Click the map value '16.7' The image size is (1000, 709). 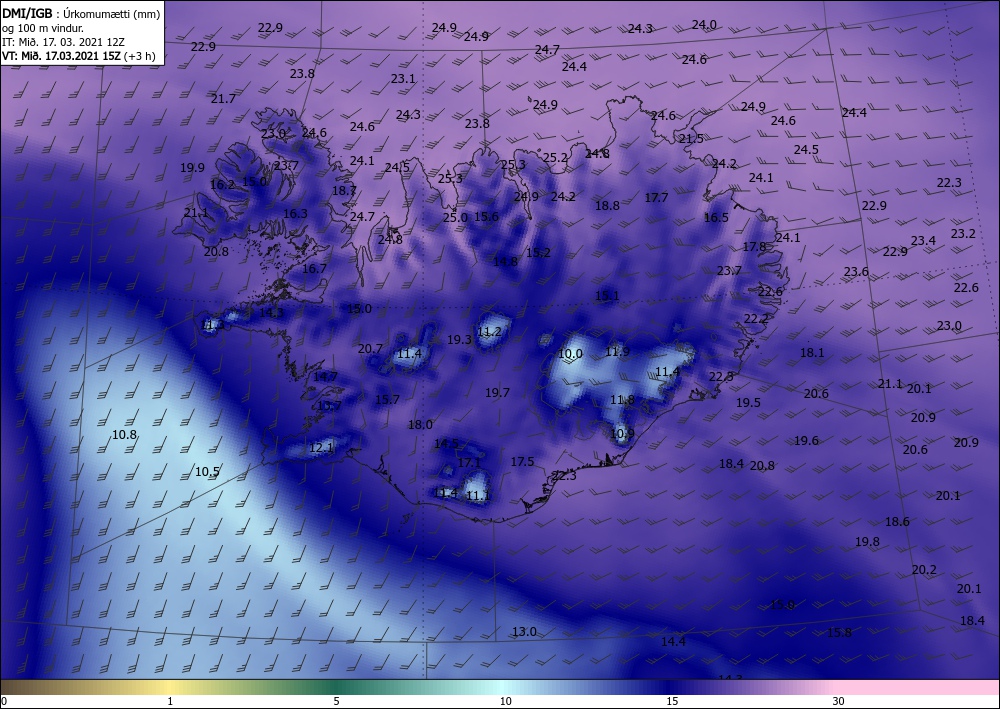pos(314,268)
